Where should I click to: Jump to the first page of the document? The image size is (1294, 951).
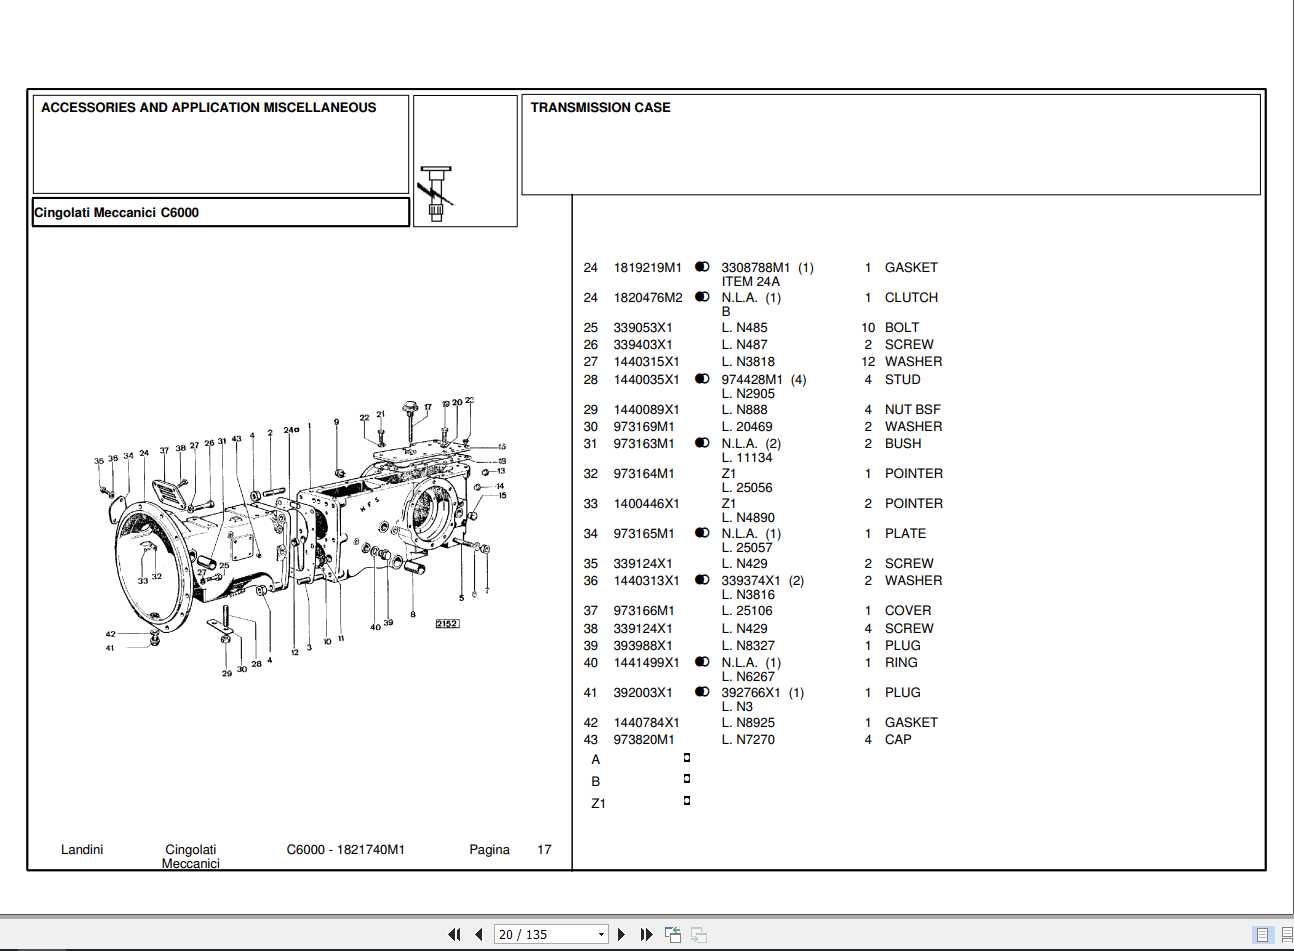(x=455, y=933)
